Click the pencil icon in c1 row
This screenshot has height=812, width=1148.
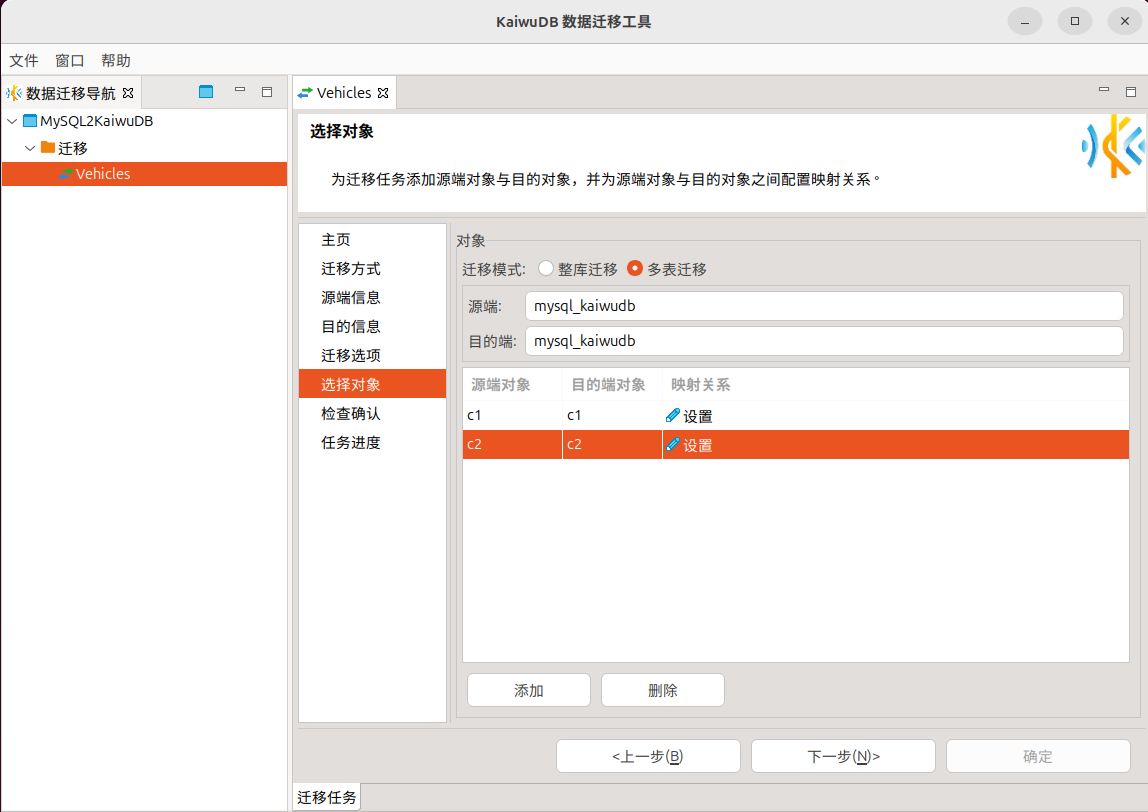[x=672, y=415]
